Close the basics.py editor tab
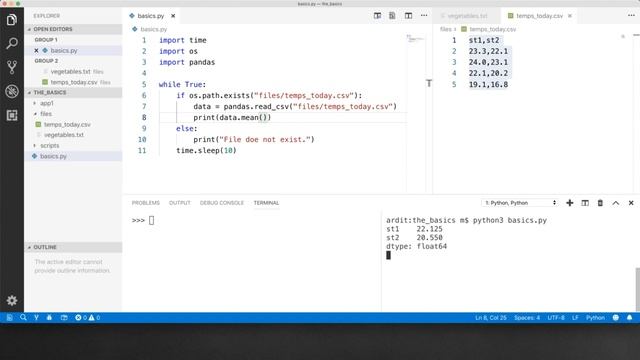 pos(173,16)
